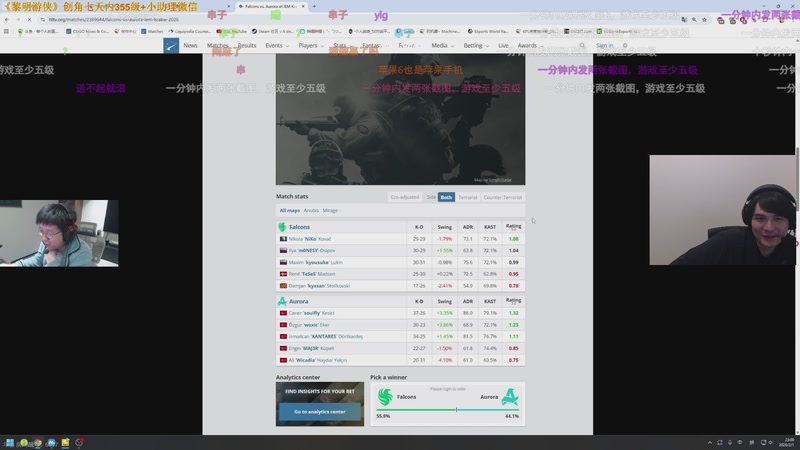Open Damjan 'kyxsan' Stoilkovski player profile
The height and width of the screenshot is (450, 800).
[x=319, y=286]
